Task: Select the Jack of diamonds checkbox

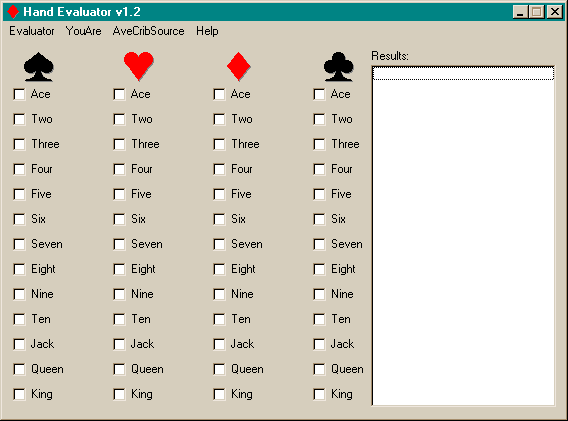Action: [x=219, y=344]
